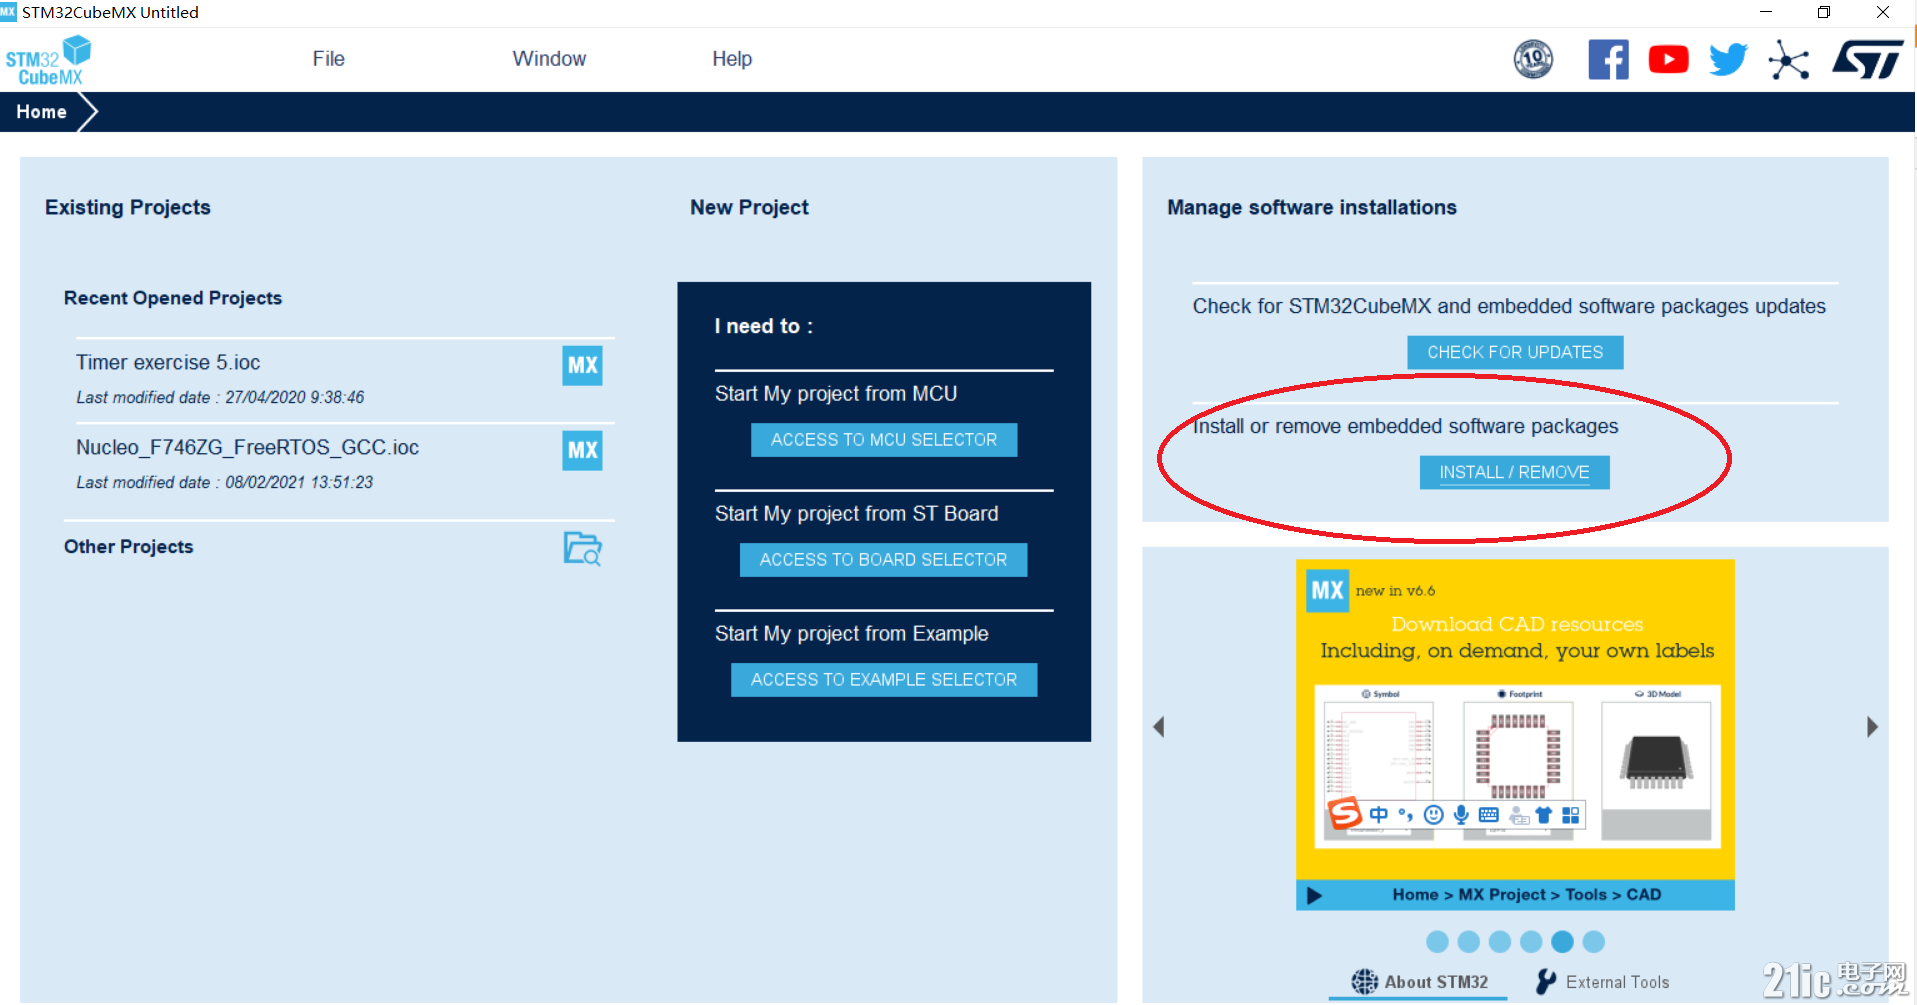This screenshot has height=1005, width=1917.
Task: Select the fifth highlighted carousel dot
Action: (x=1562, y=941)
